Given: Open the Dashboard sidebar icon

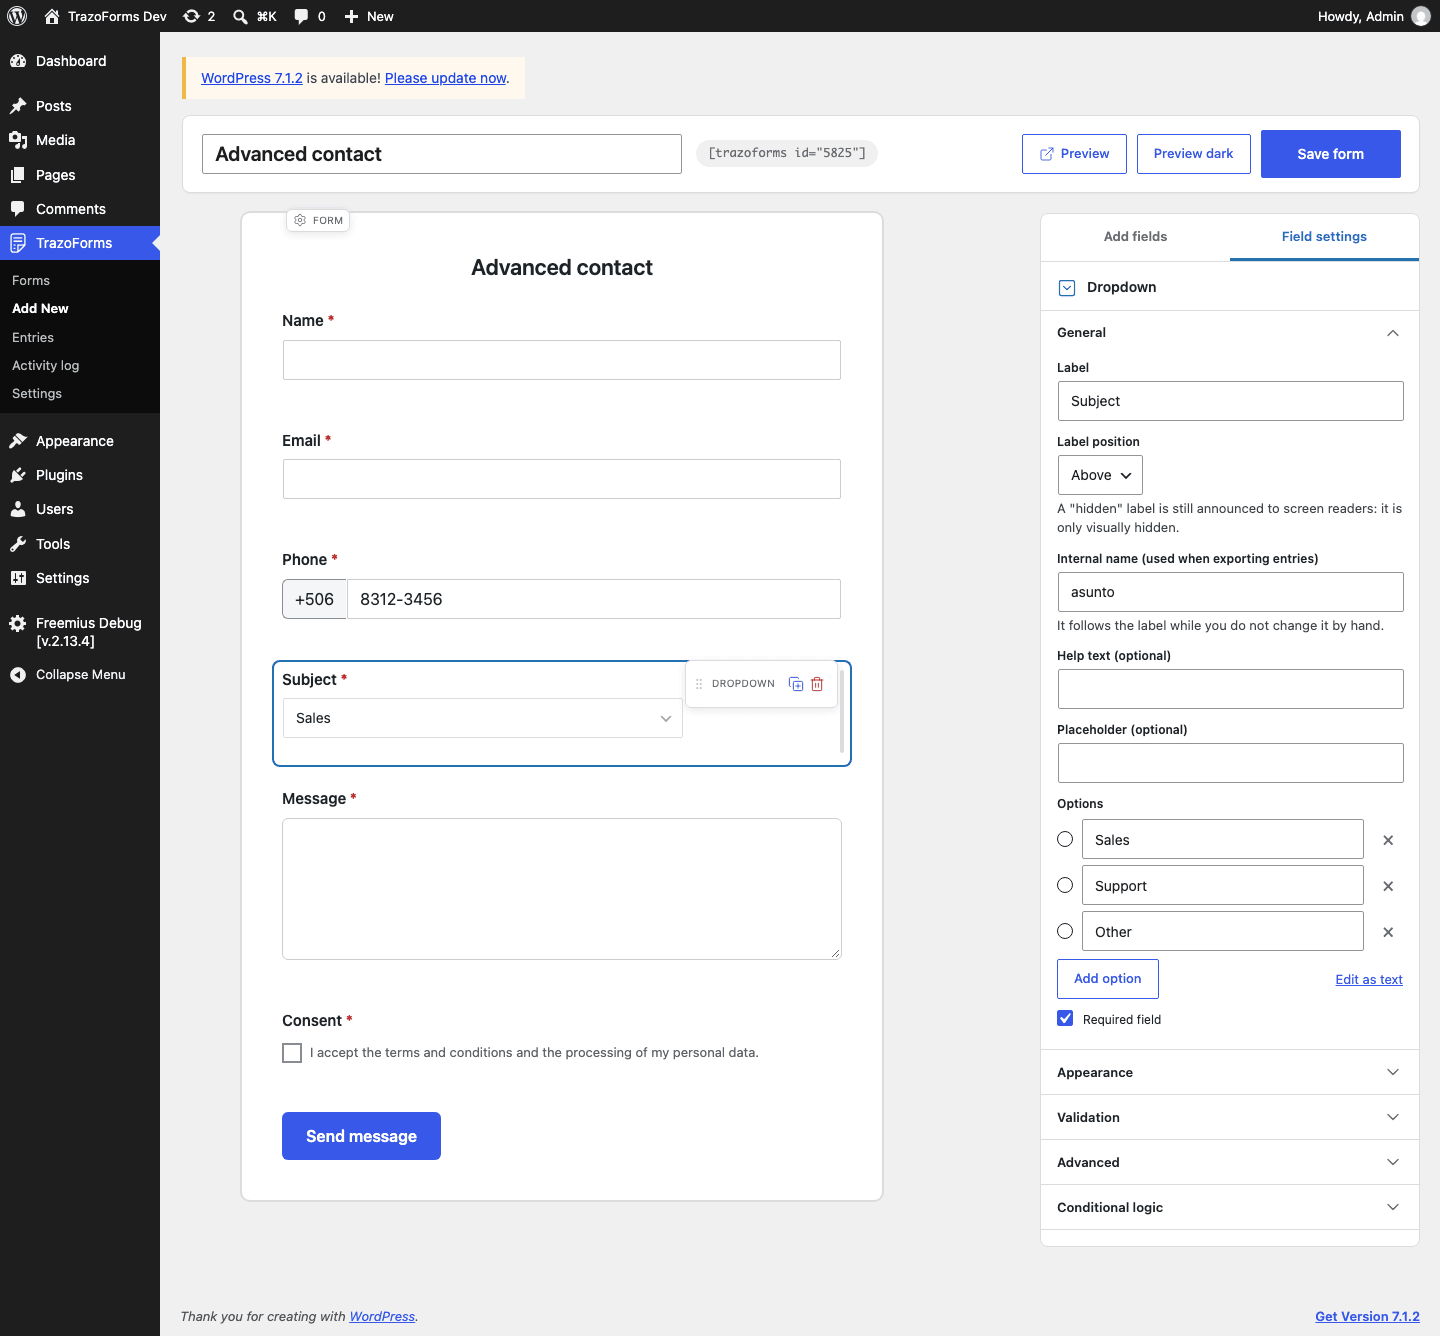Looking at the screenshot, I should pos(18,61).
